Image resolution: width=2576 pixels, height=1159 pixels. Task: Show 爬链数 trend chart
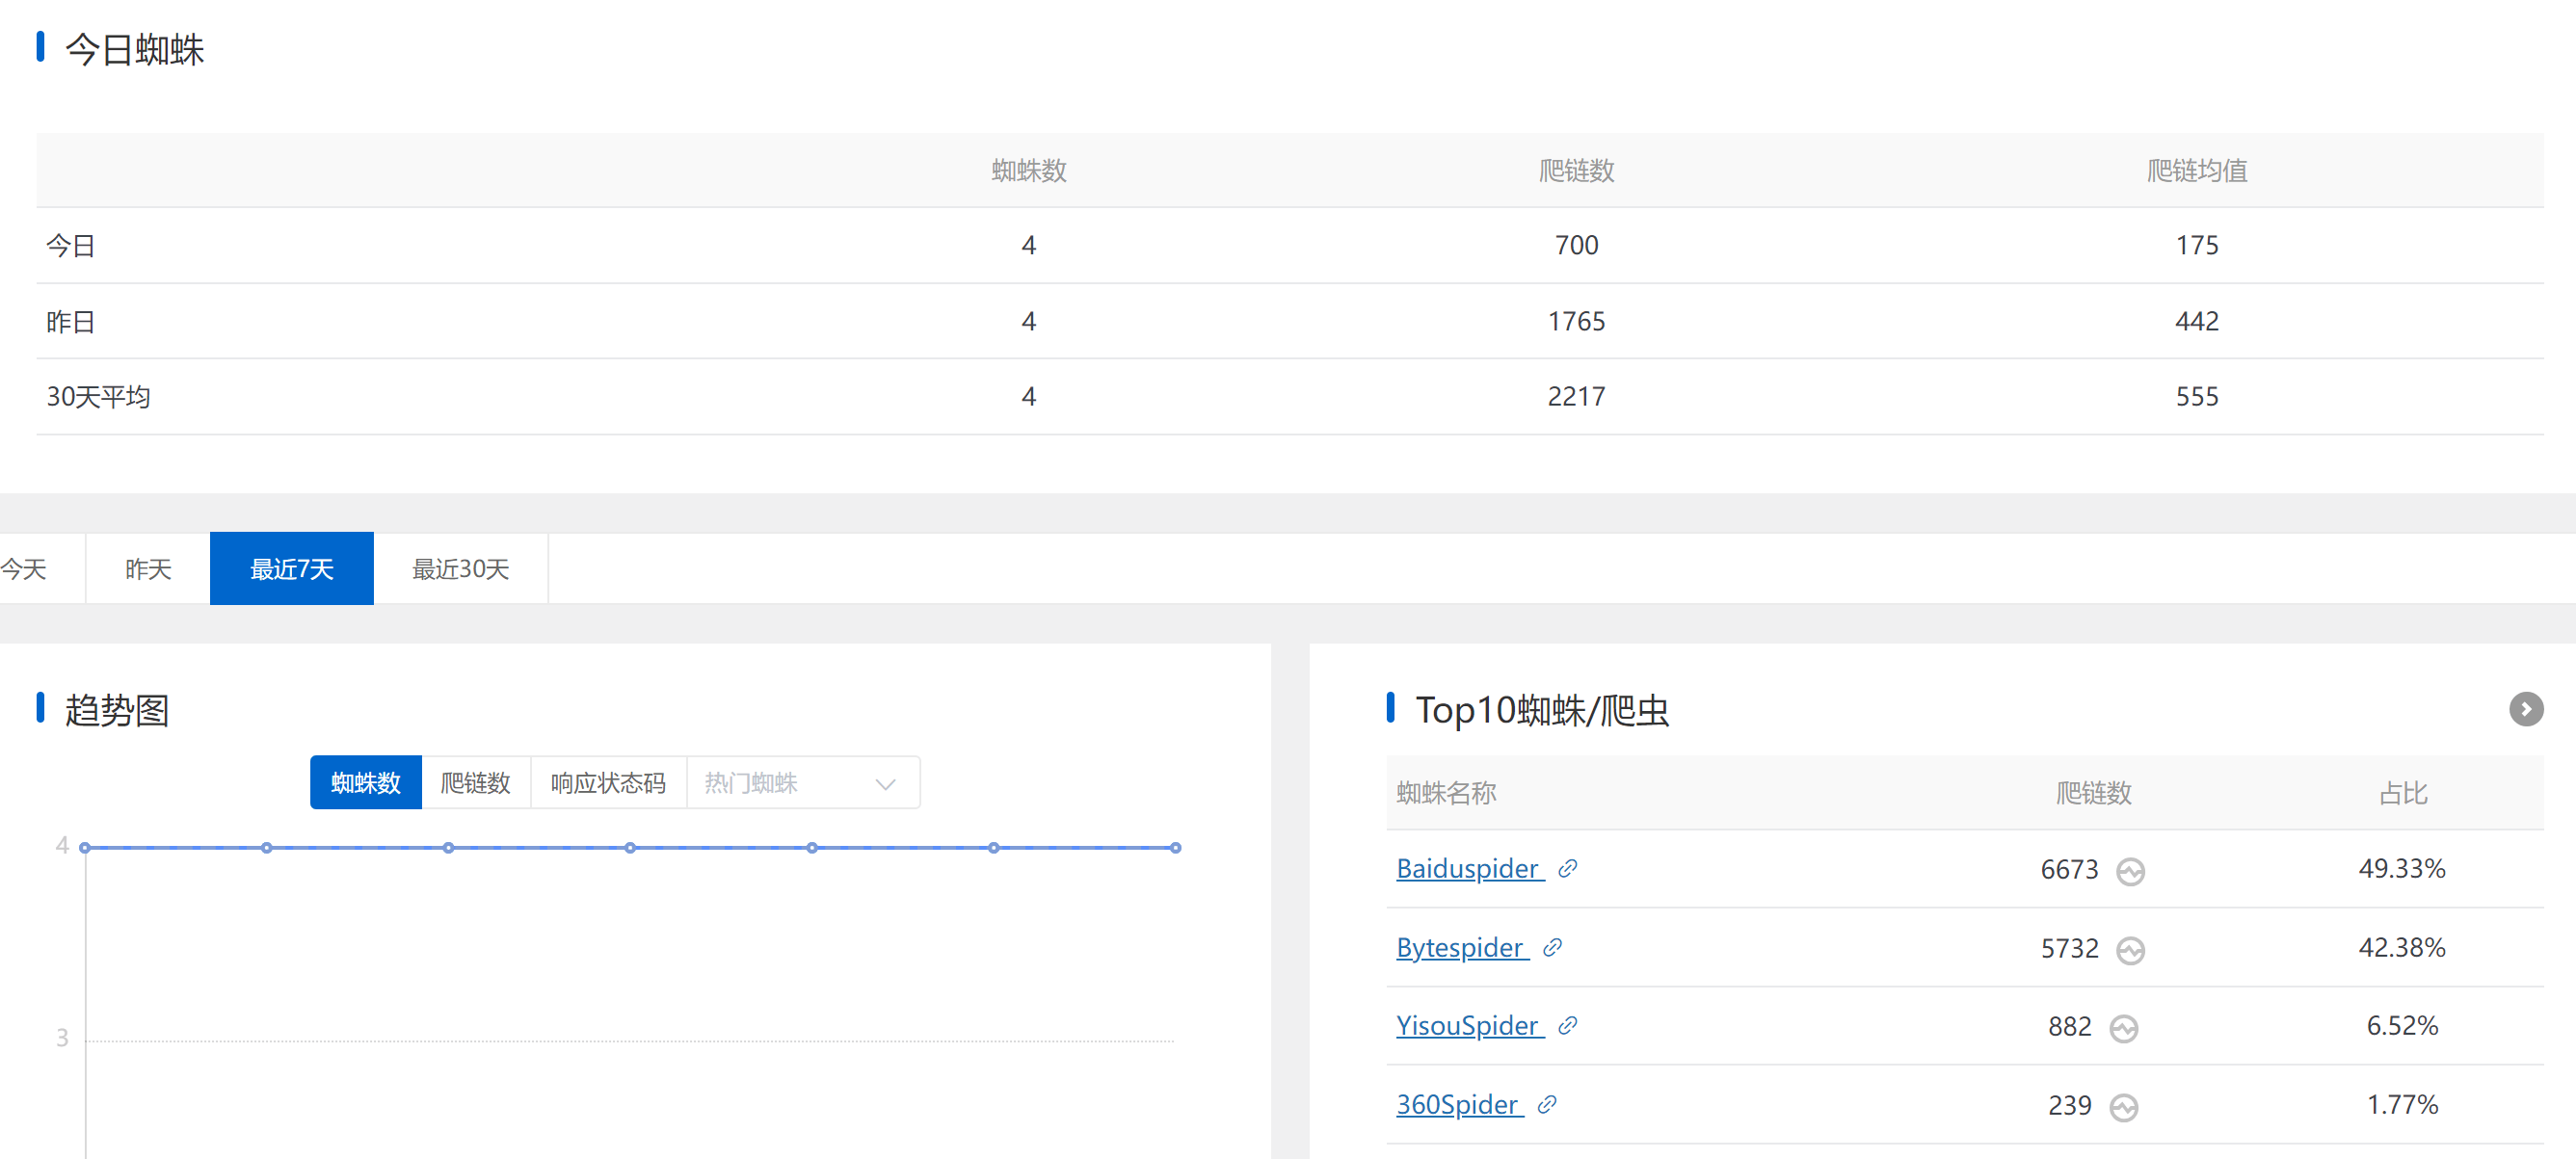[x=476, y=782]
